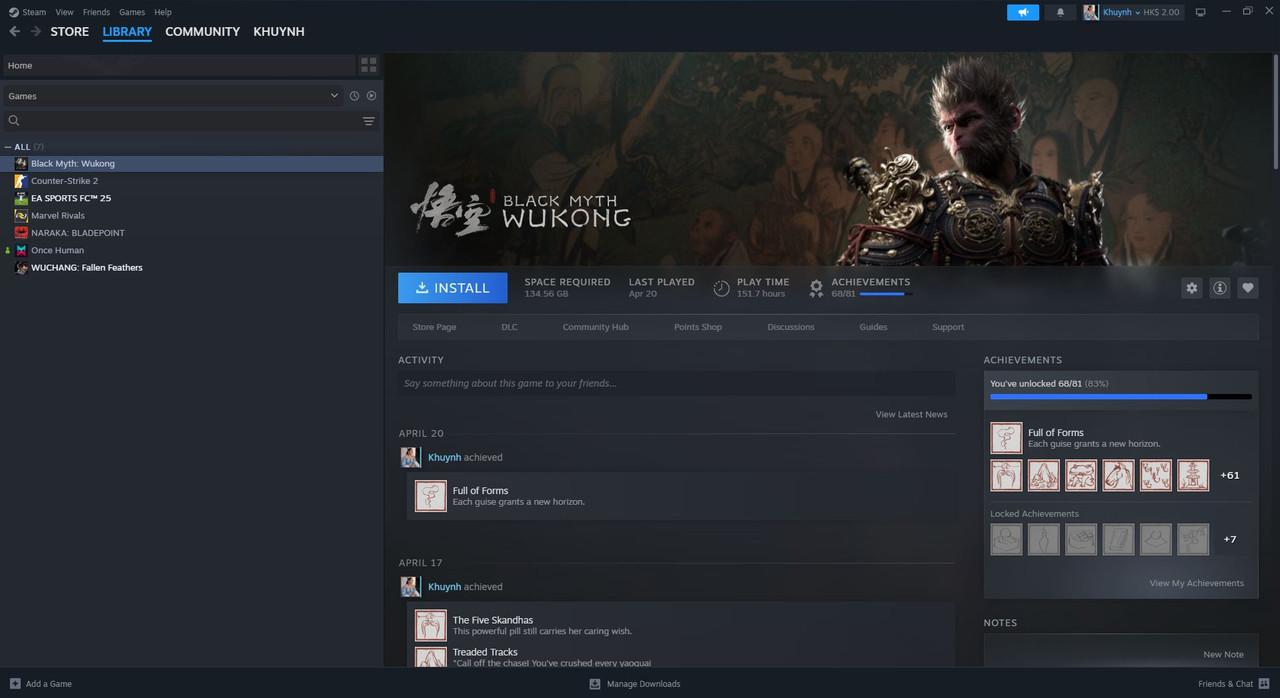Click New Note button

click(1223, 654)
